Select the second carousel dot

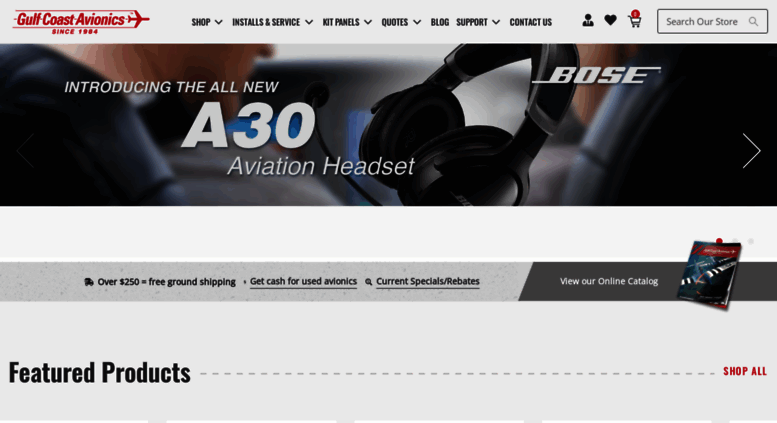(735, 241)
